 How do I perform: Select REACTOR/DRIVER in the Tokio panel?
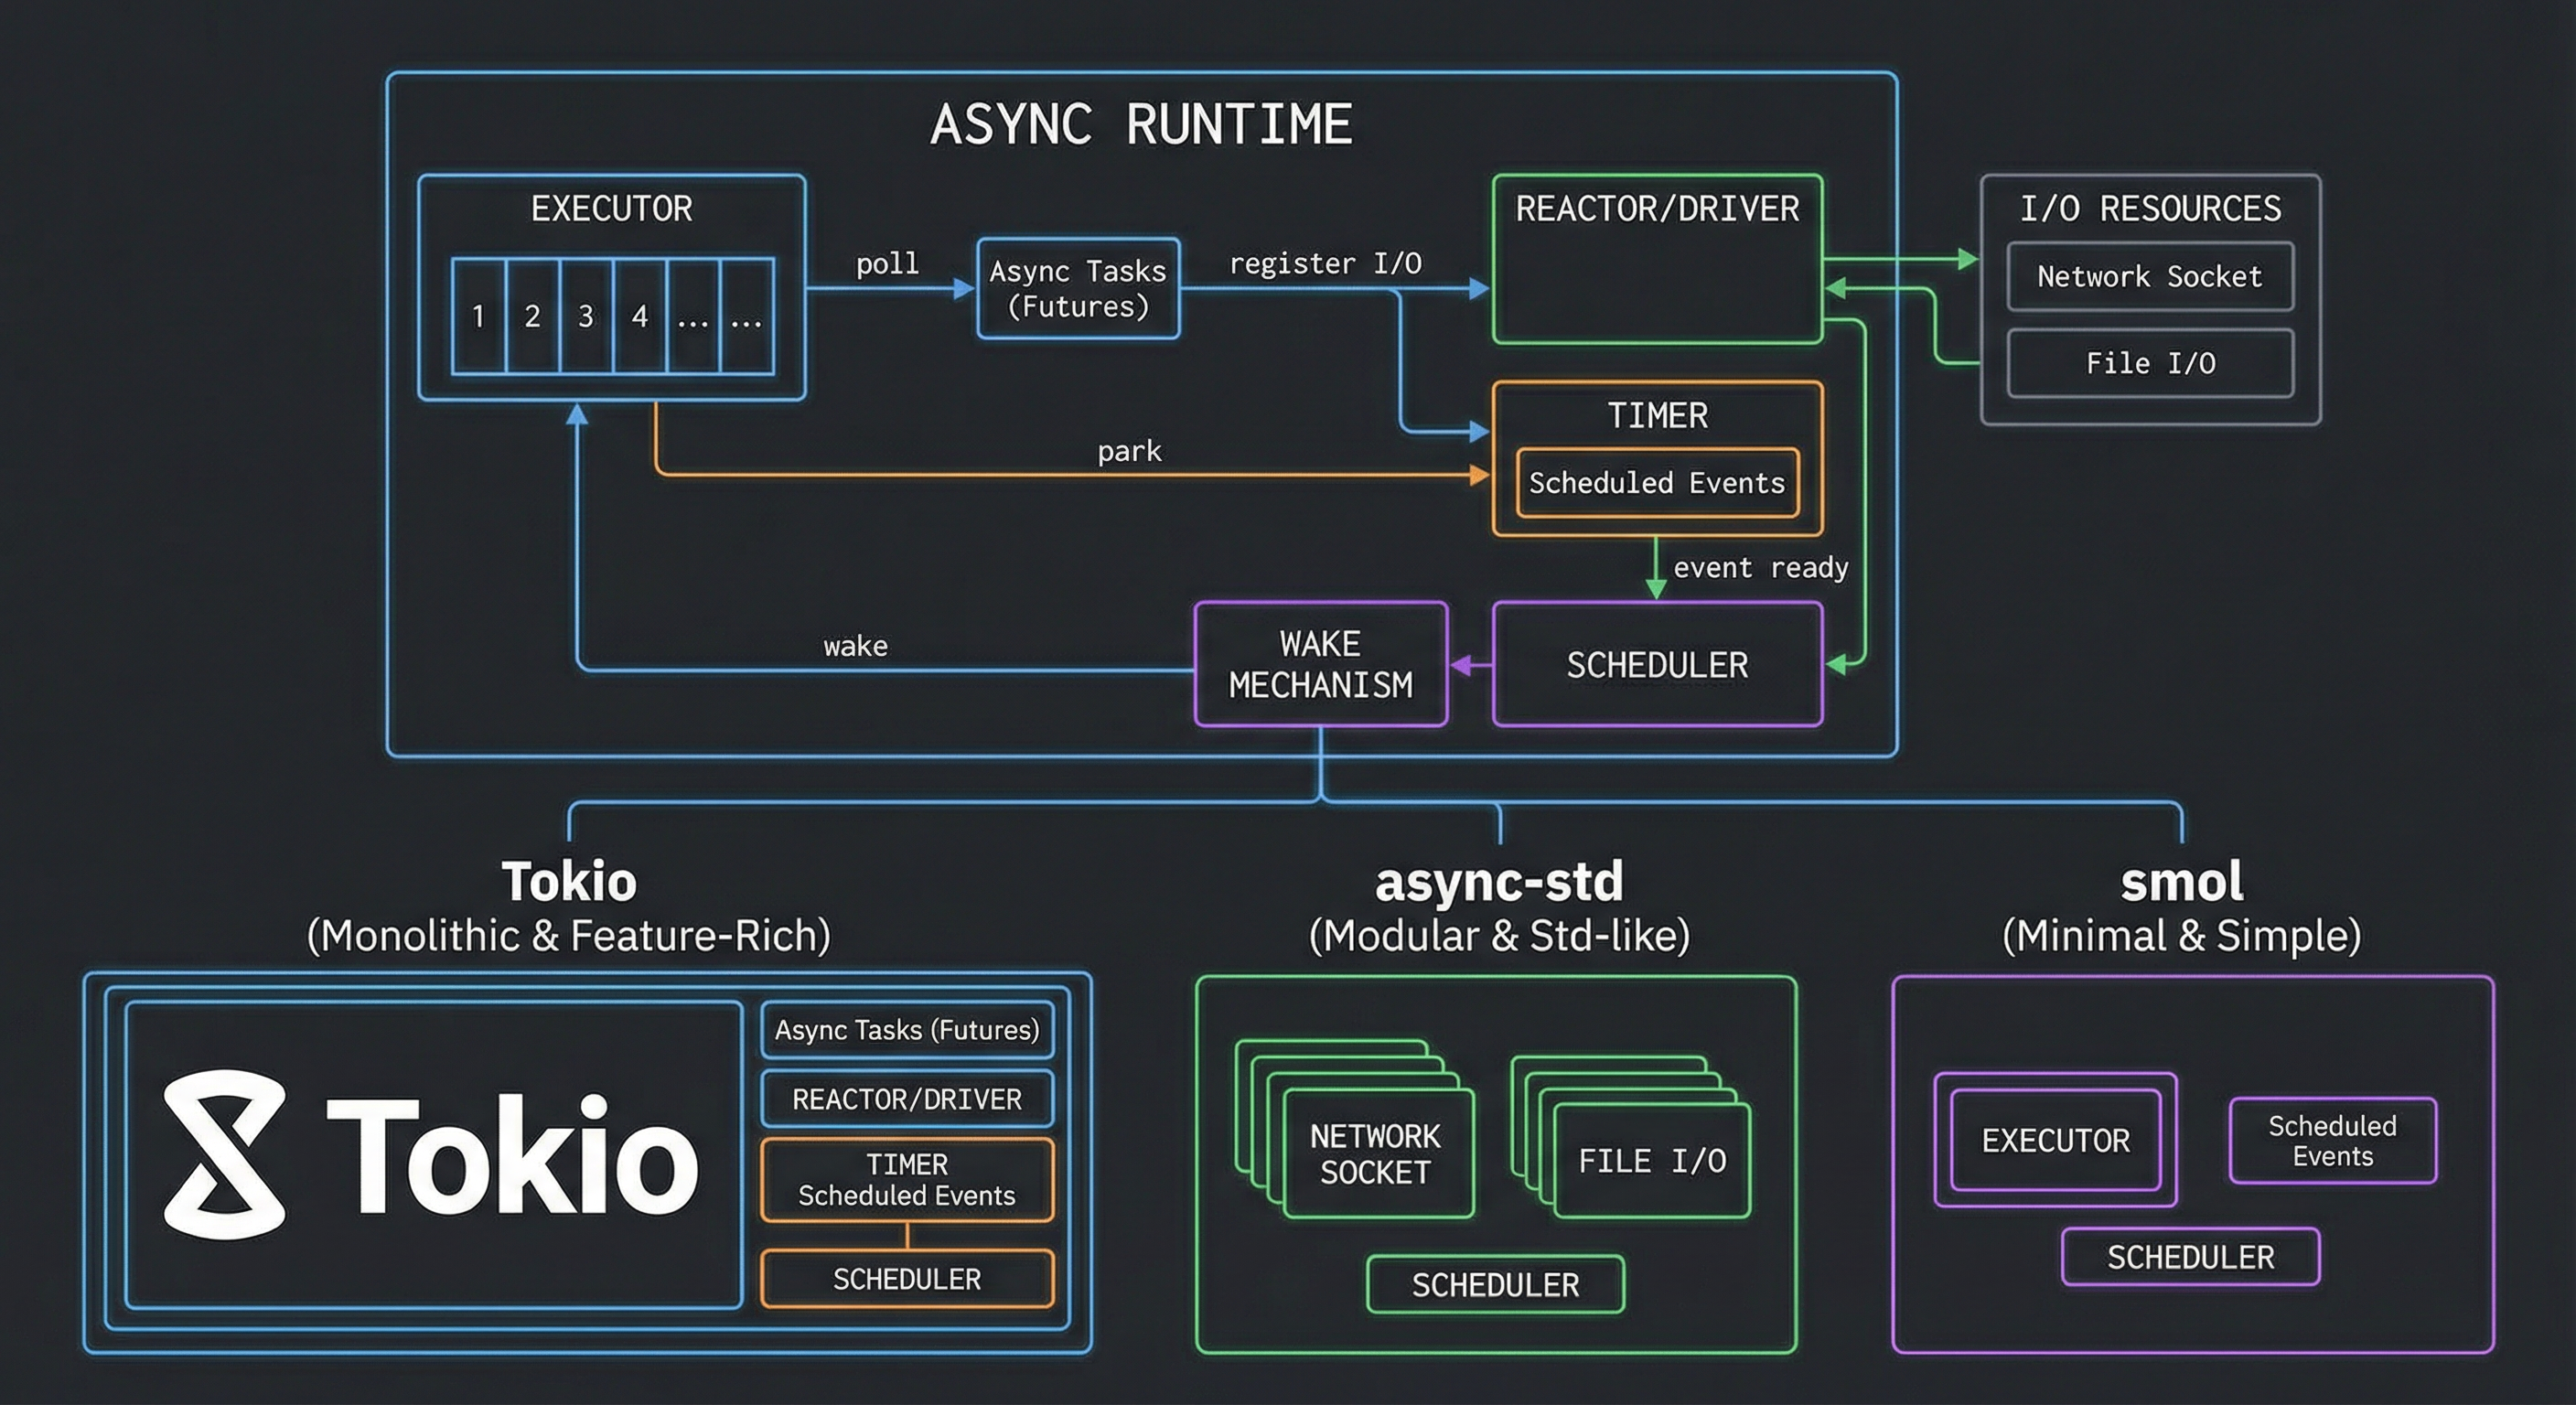coord(907,1099)
